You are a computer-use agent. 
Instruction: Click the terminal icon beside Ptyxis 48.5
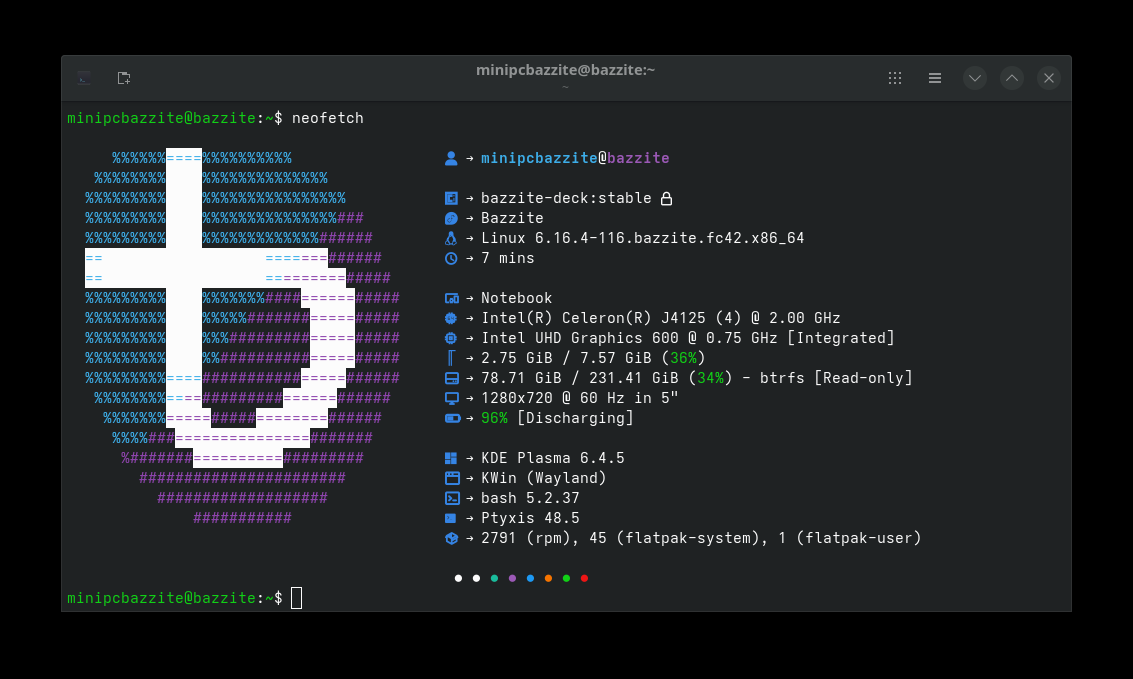pos(450,518)
